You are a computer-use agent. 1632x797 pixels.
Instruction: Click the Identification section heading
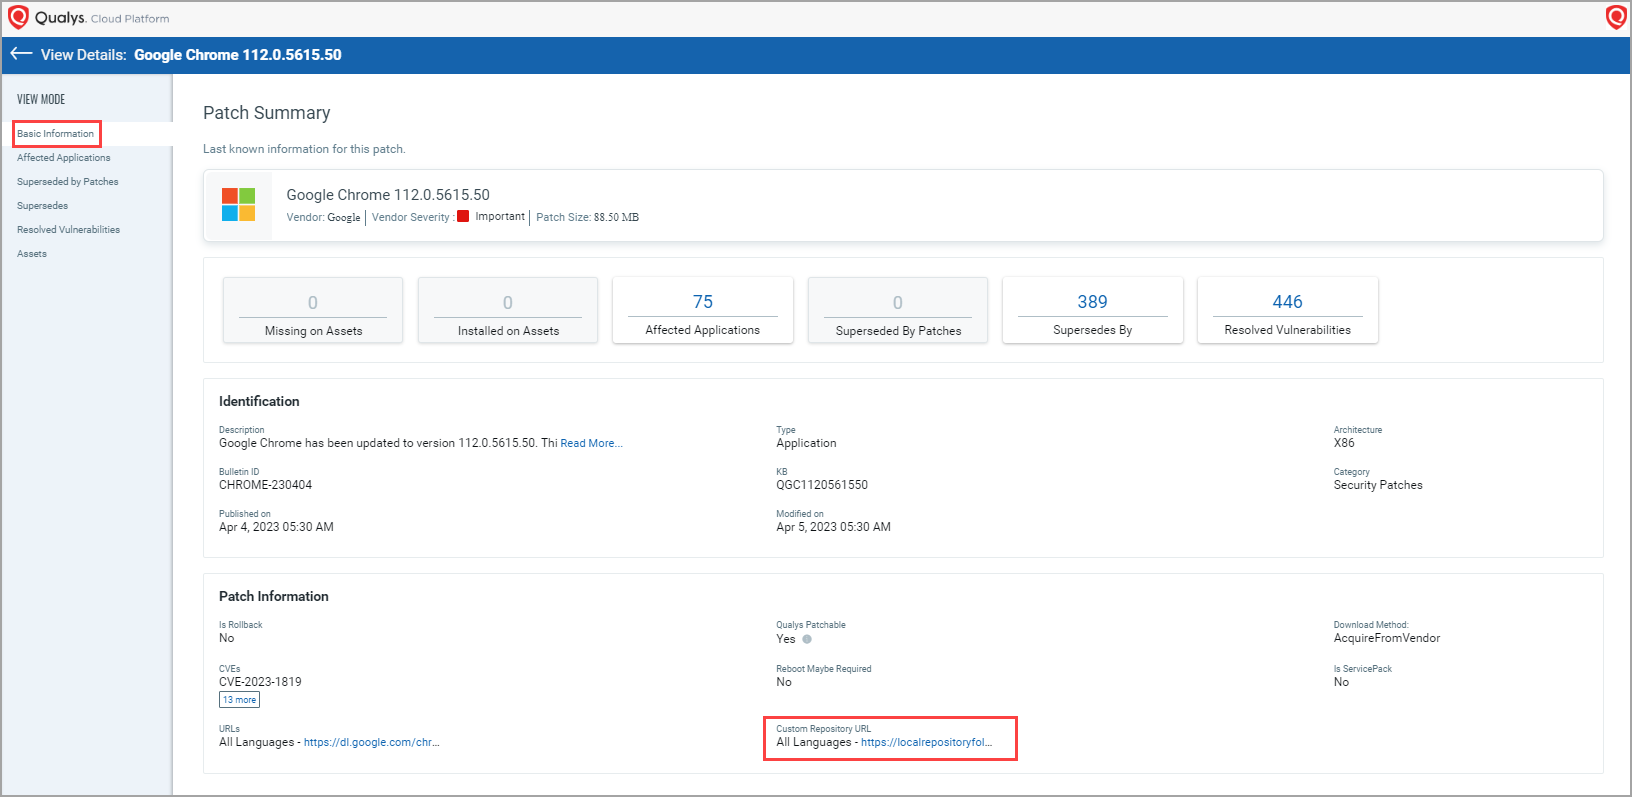point(259,401)
